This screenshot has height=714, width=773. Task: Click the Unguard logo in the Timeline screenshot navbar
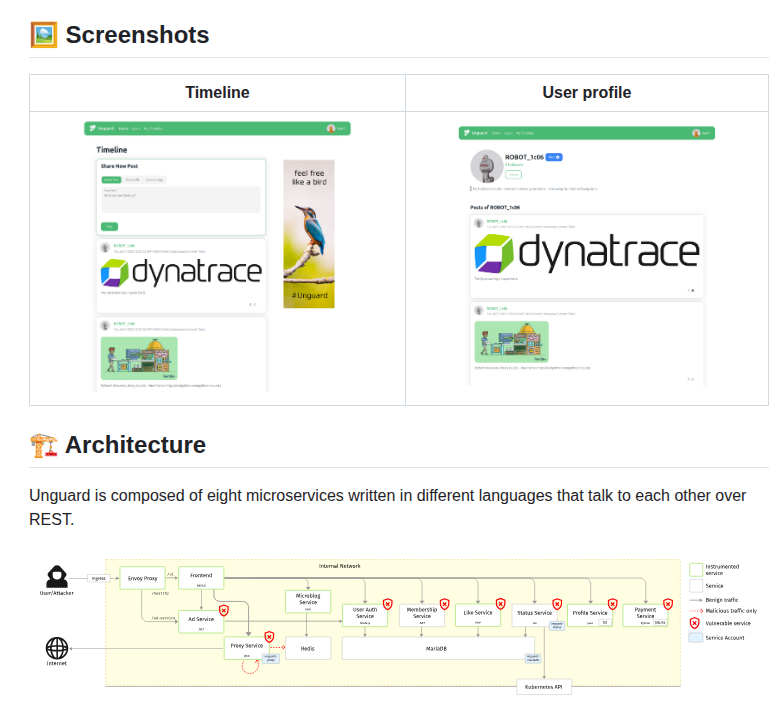(x=92, y=128)
